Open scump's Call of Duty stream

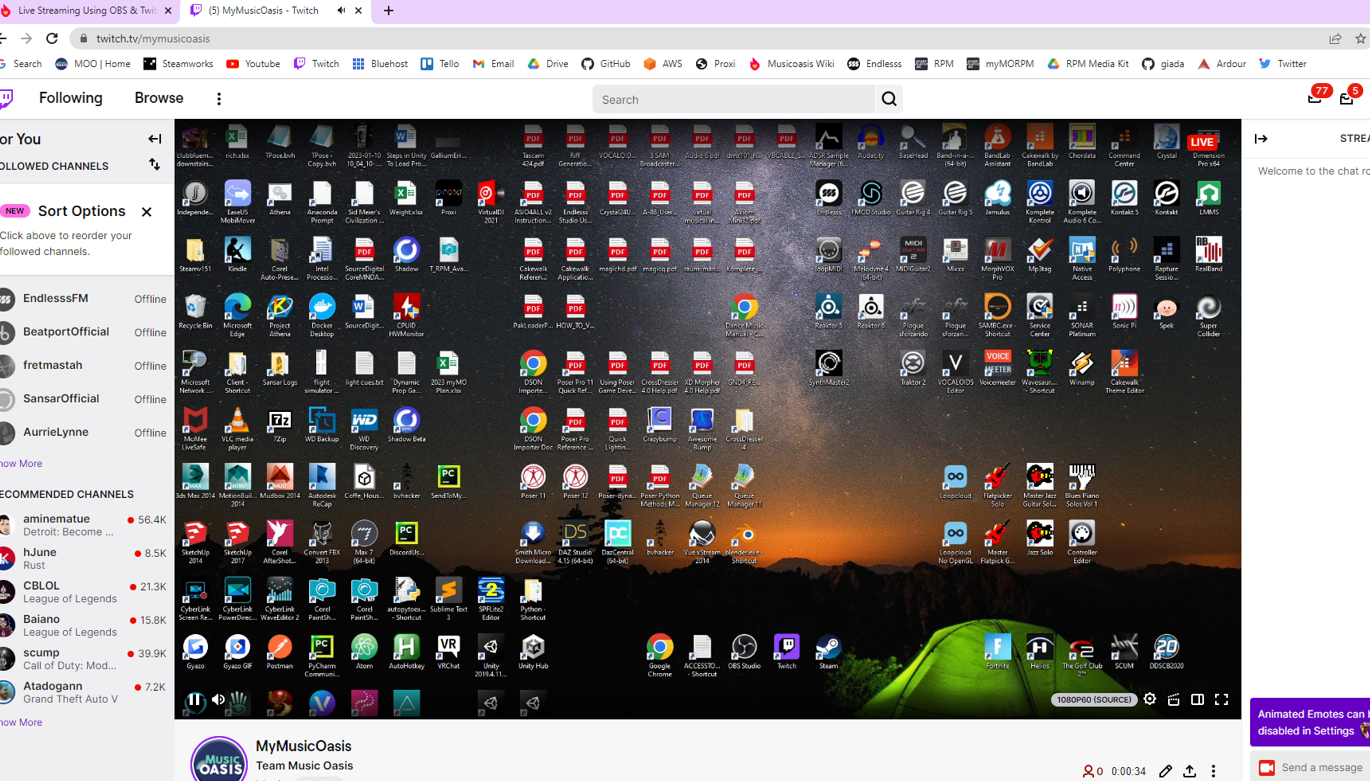pos(84,659)
